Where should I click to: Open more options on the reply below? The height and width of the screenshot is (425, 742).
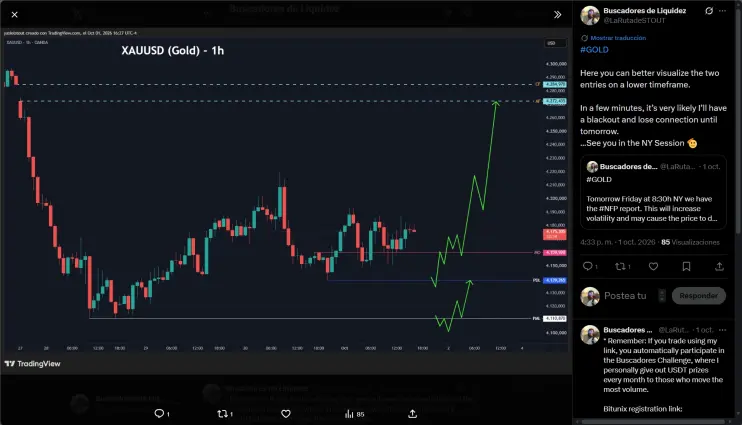coord(723,330)
